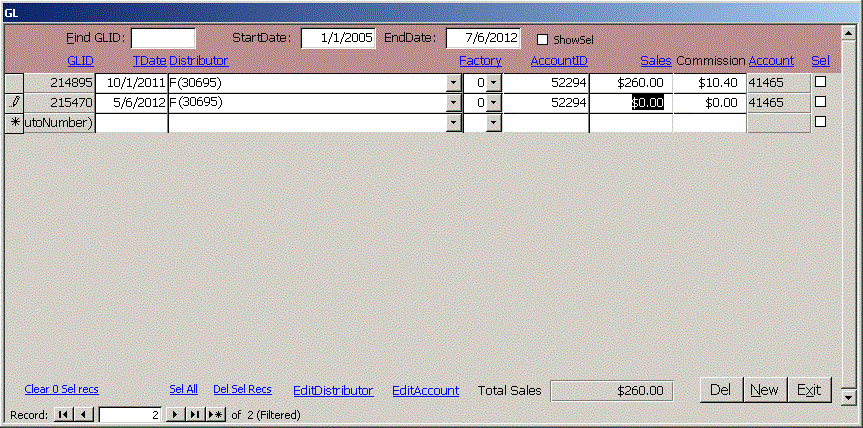Click vertical scrollbar up arrow

(x=848, y=33)
